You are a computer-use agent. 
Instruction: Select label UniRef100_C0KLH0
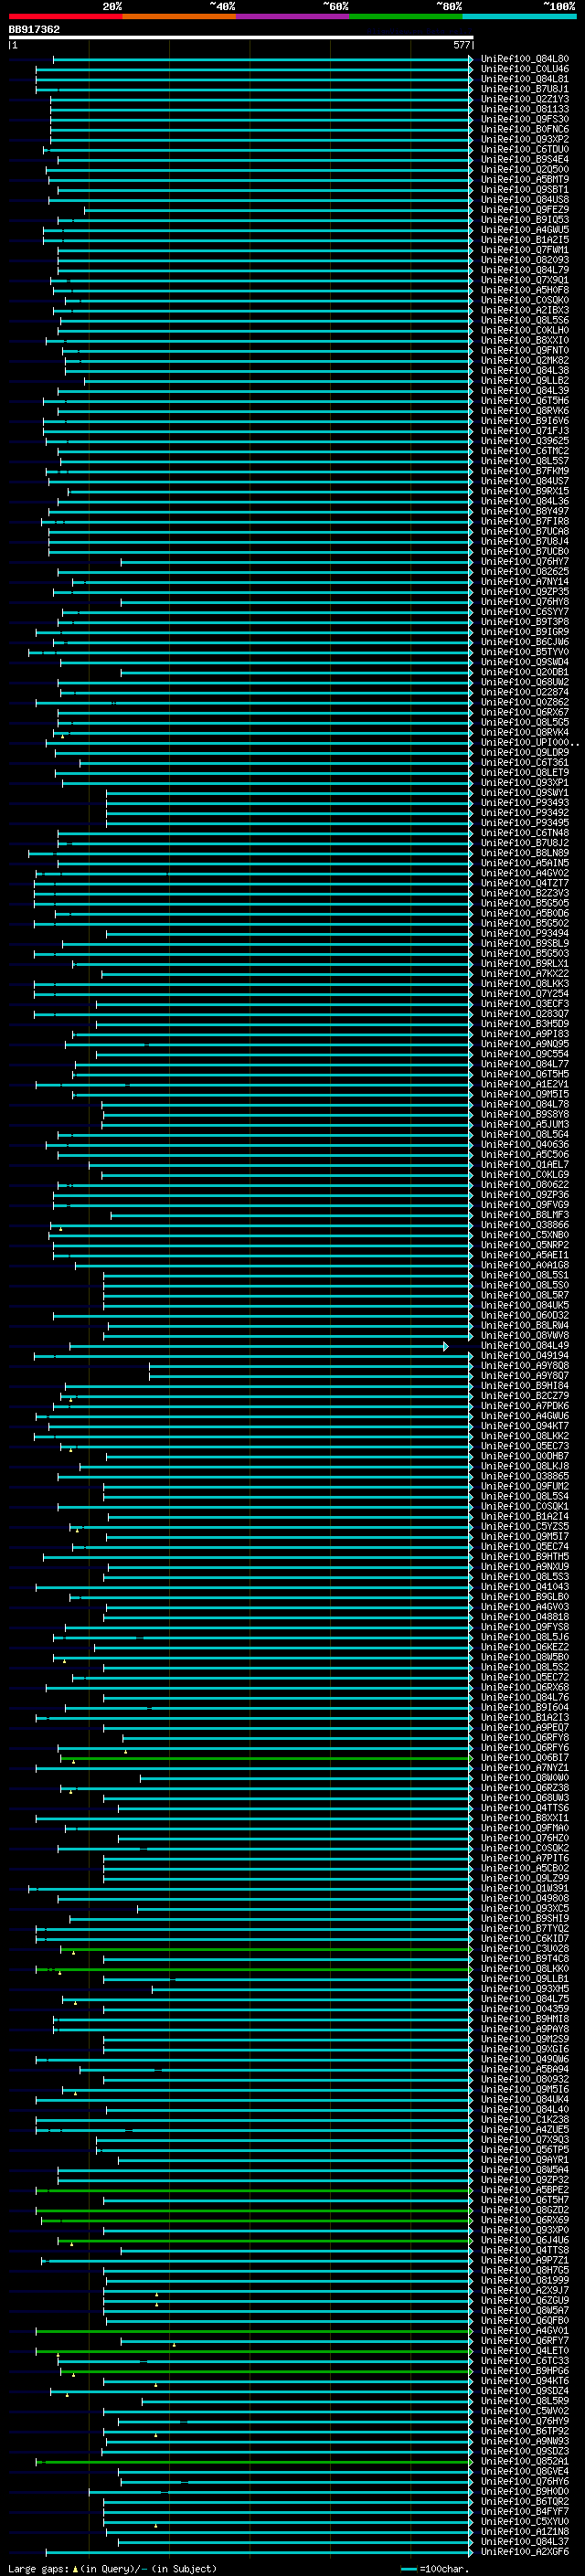525,330
